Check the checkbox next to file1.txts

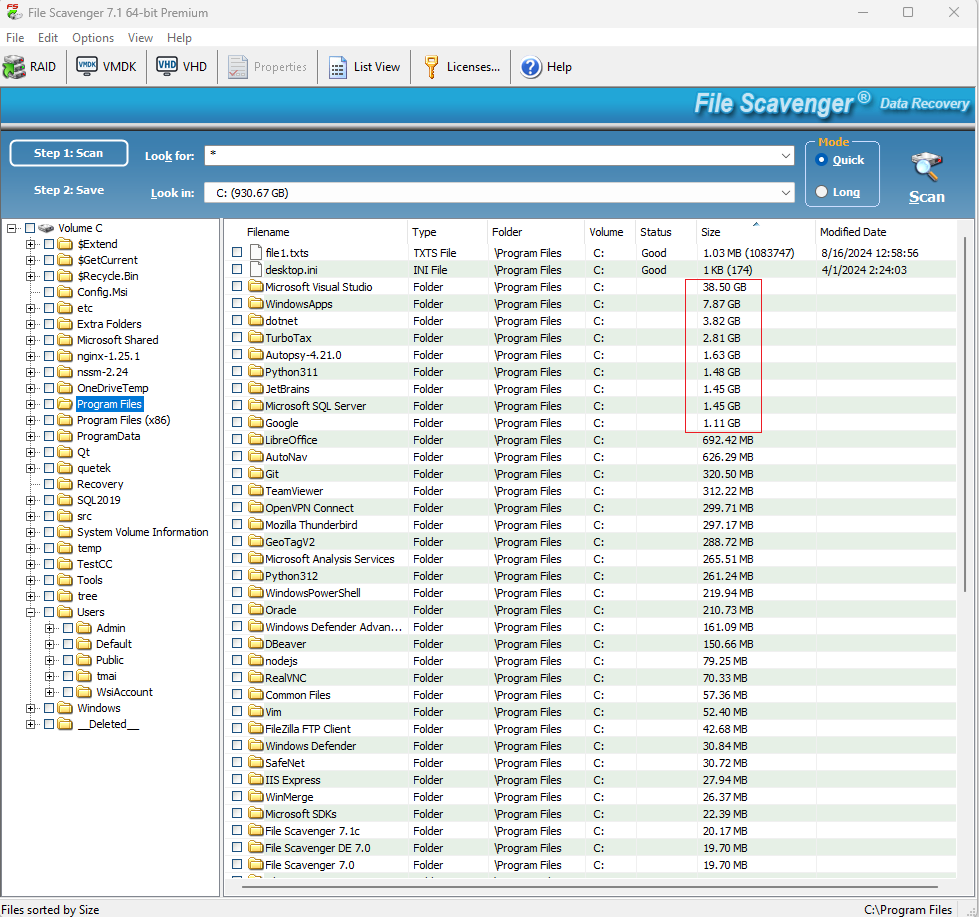[x=236, y=253]
